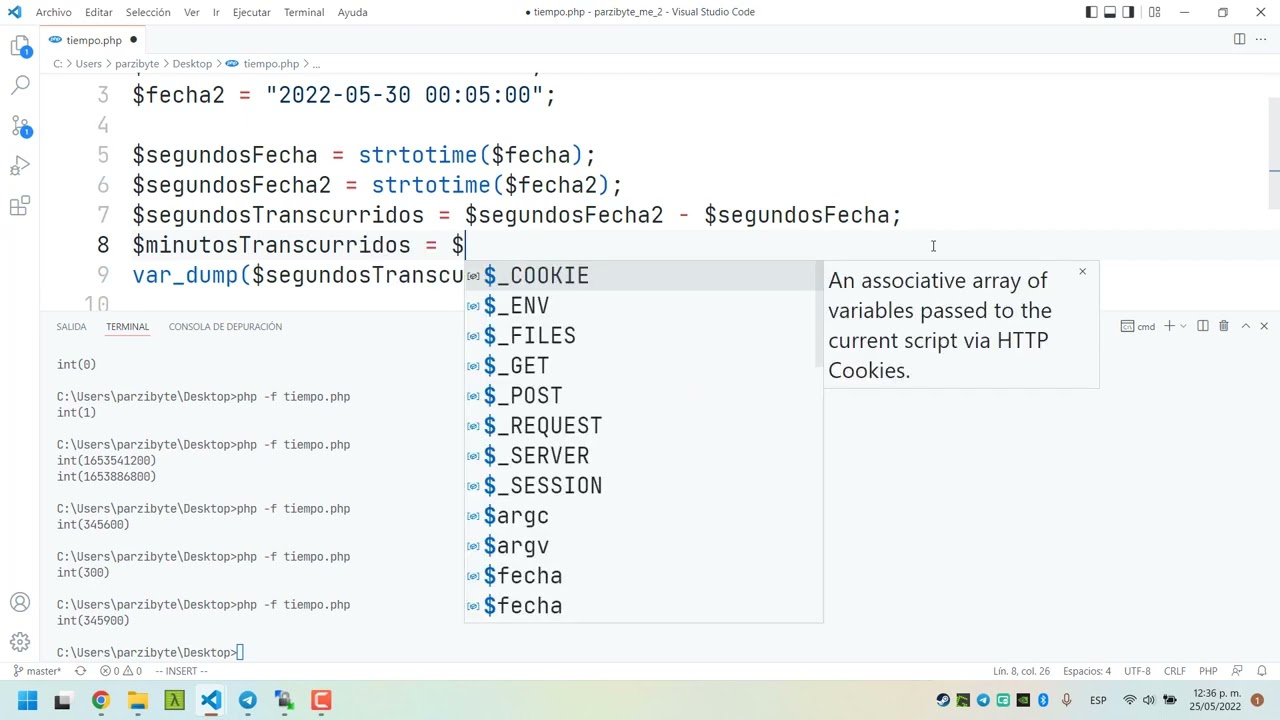Image resolution: width=1280 pixels, height=720 pixels.
Task: Open the Search view in activity bar
Action: coord(20,86)
